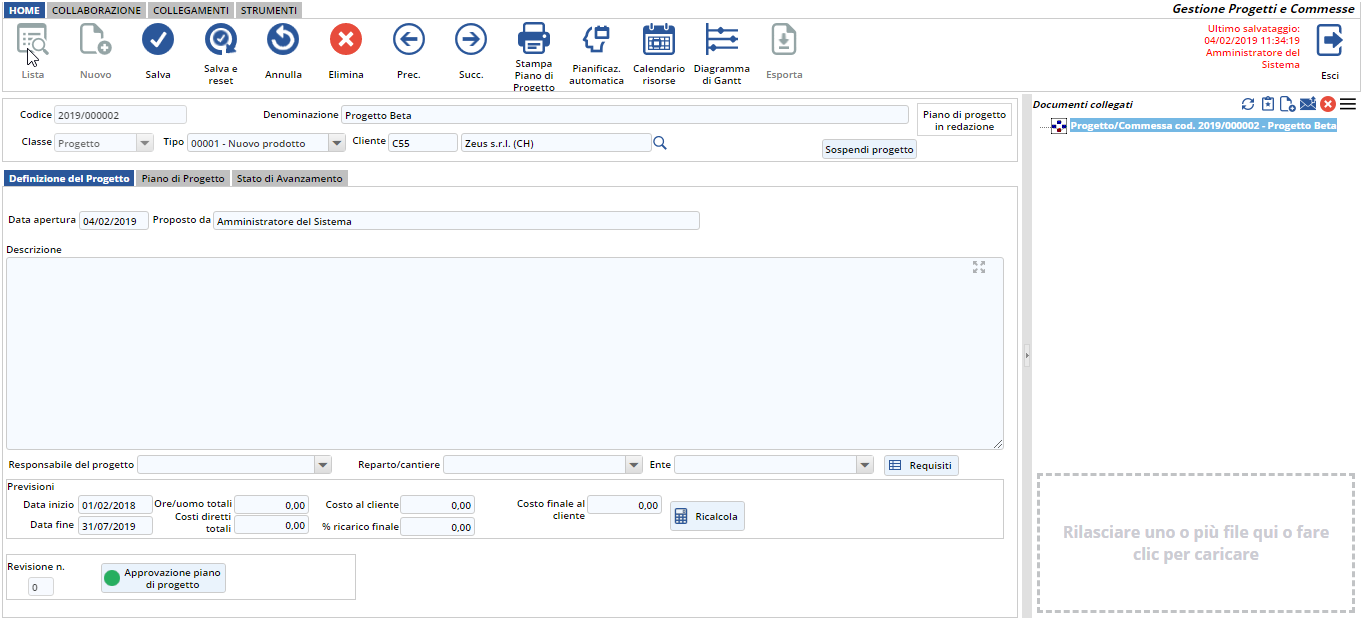Open the COLLABORAZIONE ribbon tab
This screenshot has height=621, width=1366.
[x=96, y=10]
